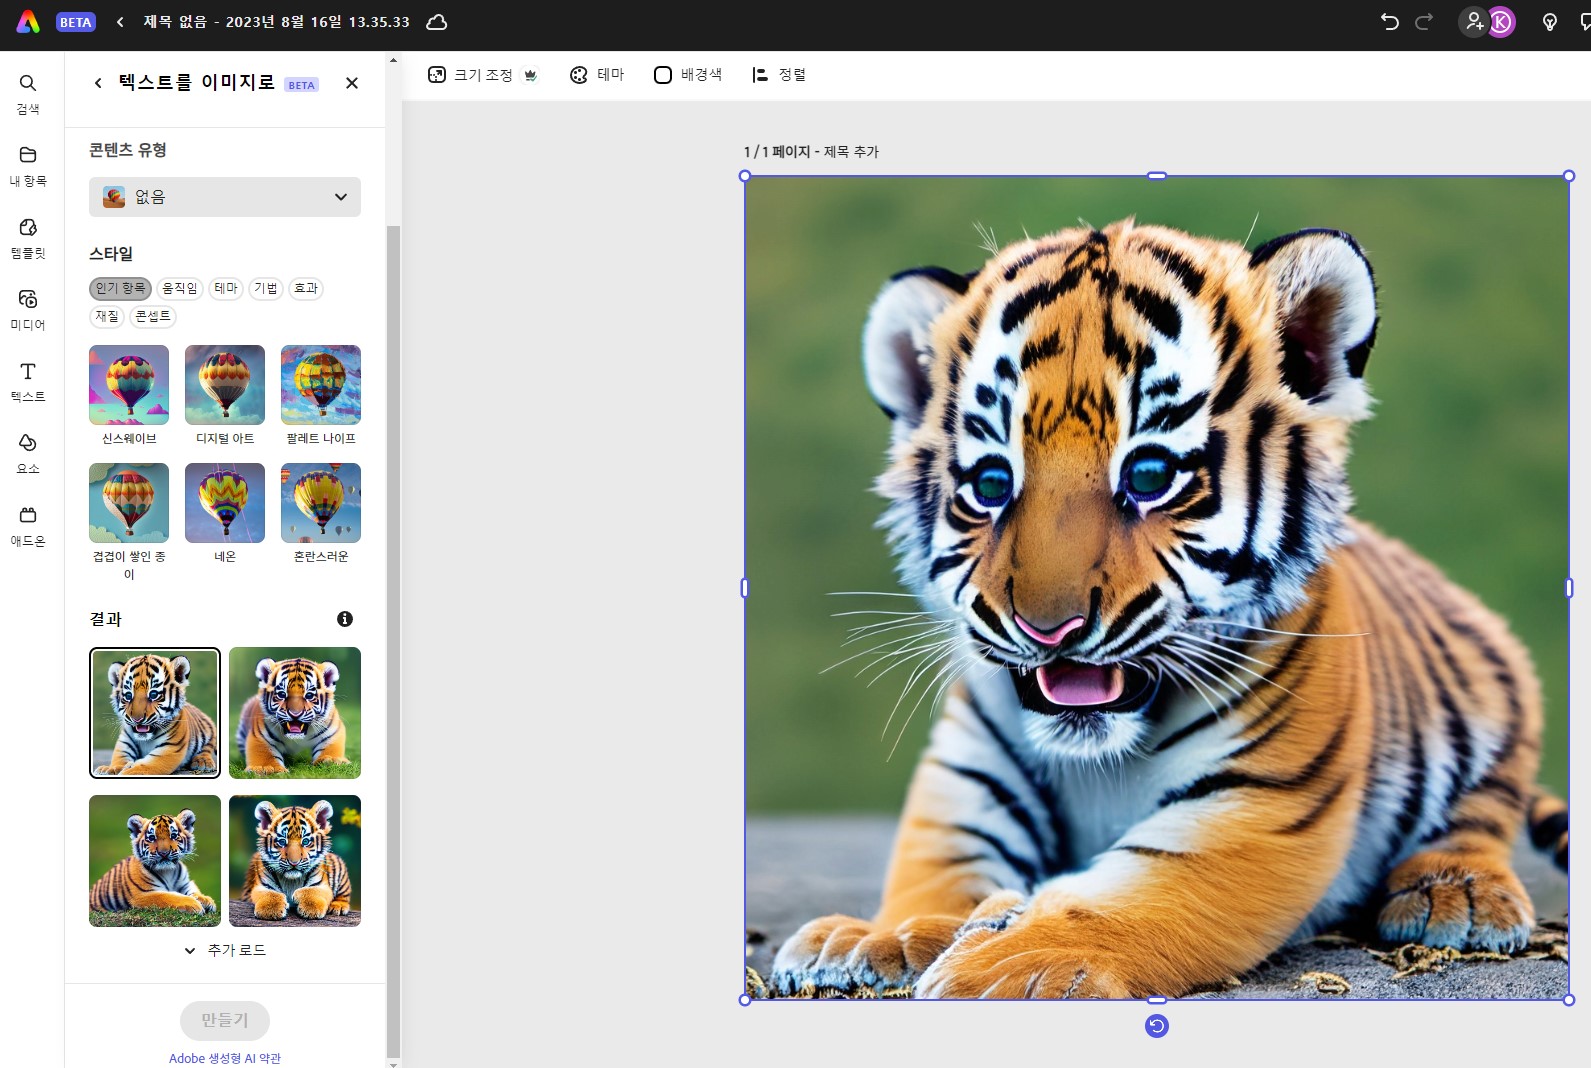The image size is (1591, 1068).
Task: Open 미디어 media sidebar icon
Action: coord(28,310)
